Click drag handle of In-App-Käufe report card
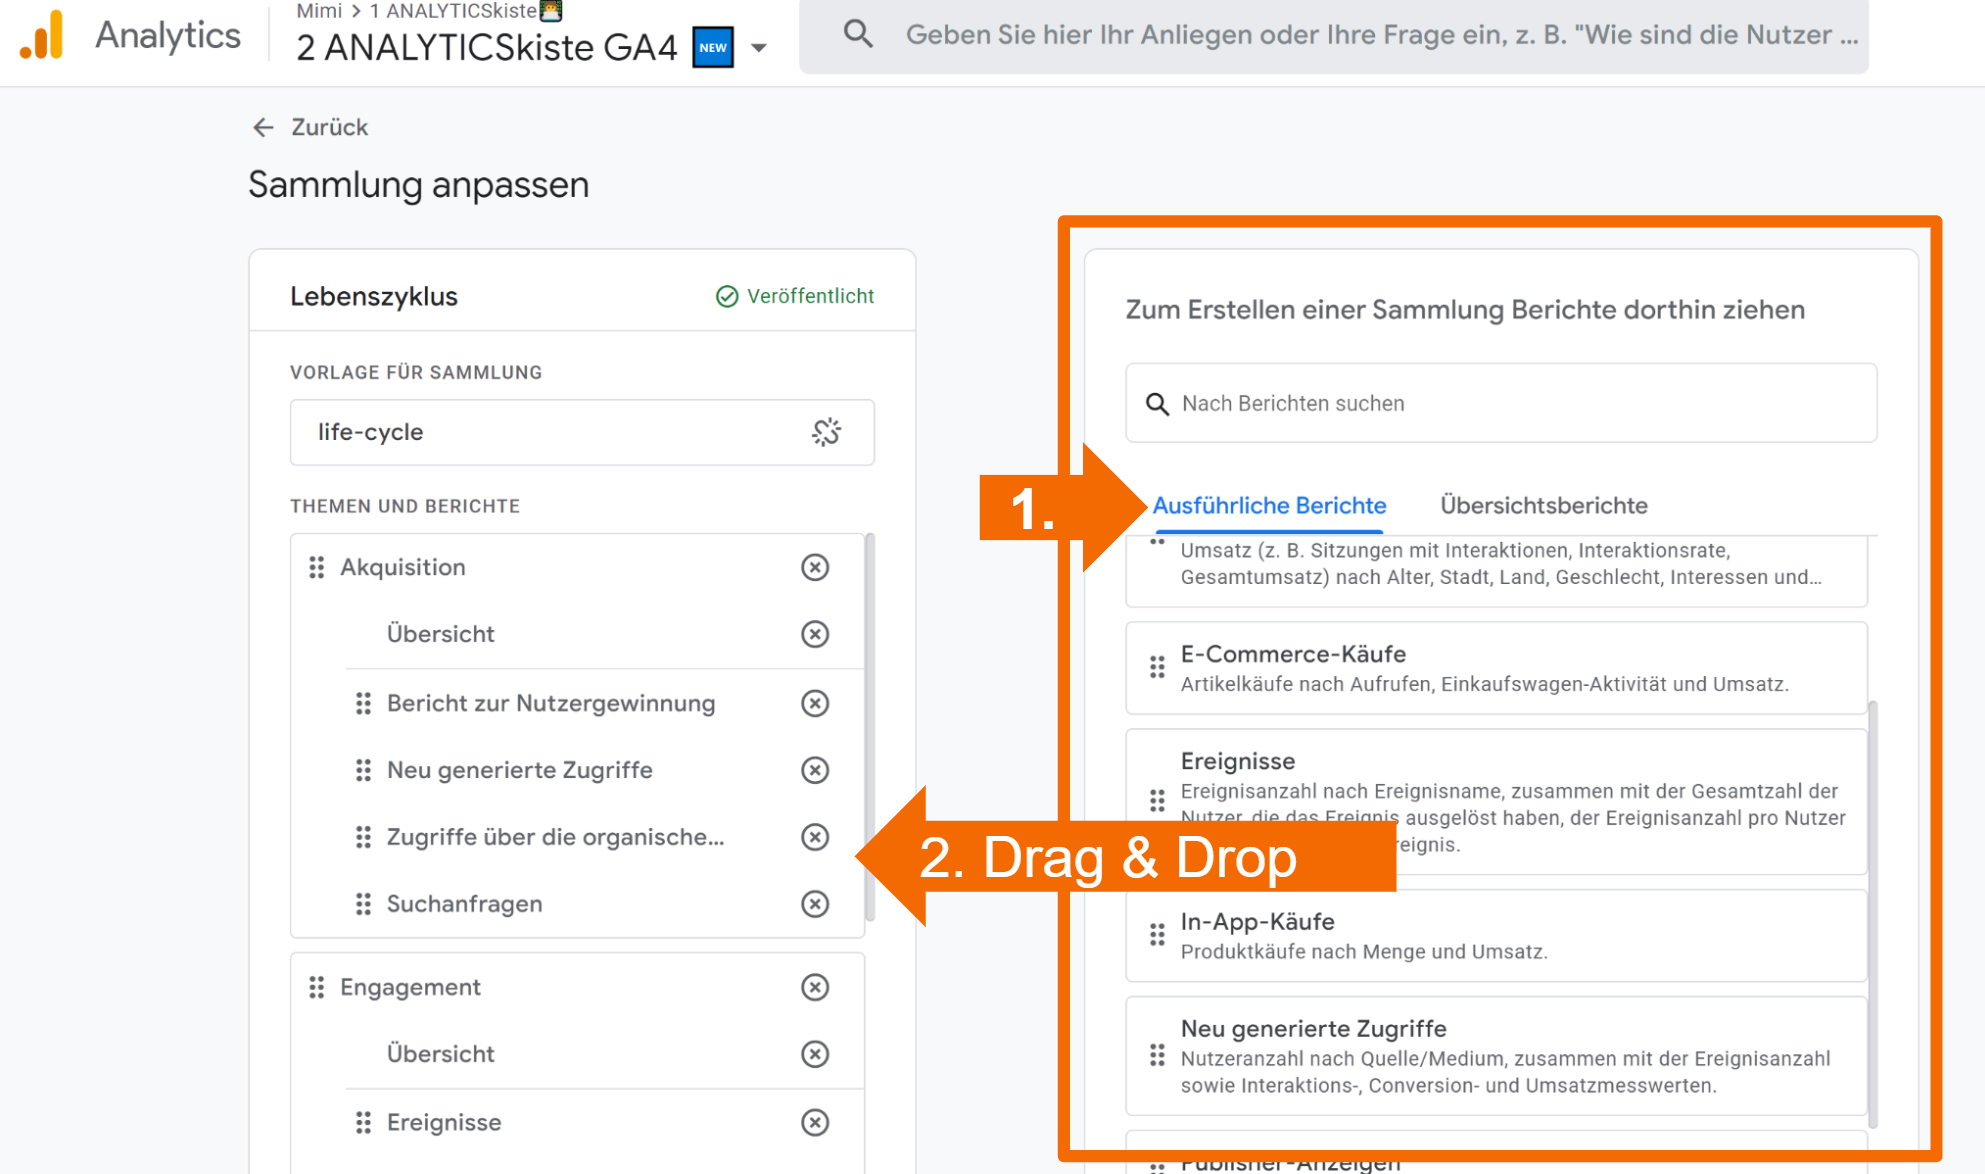 1157,935
